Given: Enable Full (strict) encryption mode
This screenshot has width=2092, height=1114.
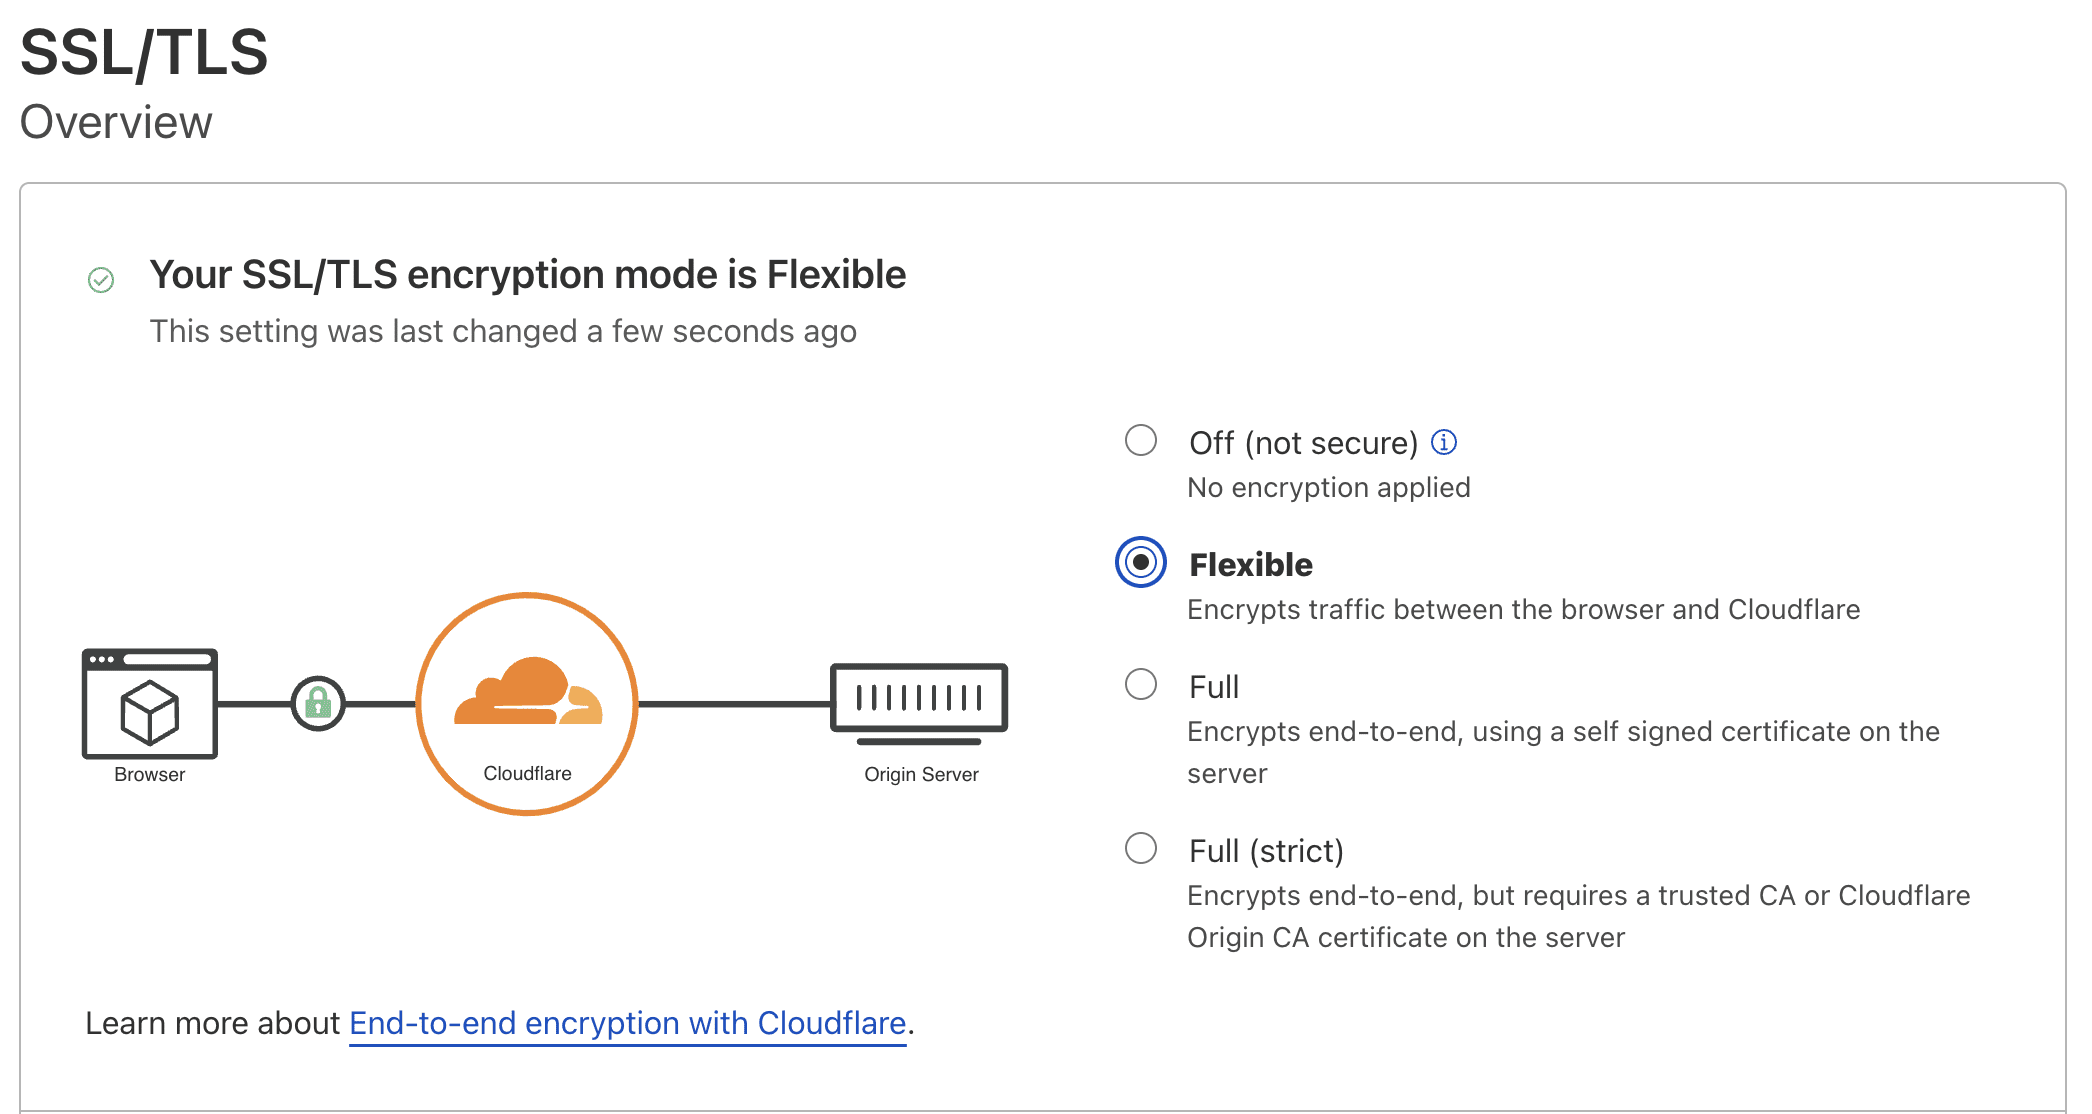Looking at the screenshot, I should pyautogui.click(x=1139, y=848).
